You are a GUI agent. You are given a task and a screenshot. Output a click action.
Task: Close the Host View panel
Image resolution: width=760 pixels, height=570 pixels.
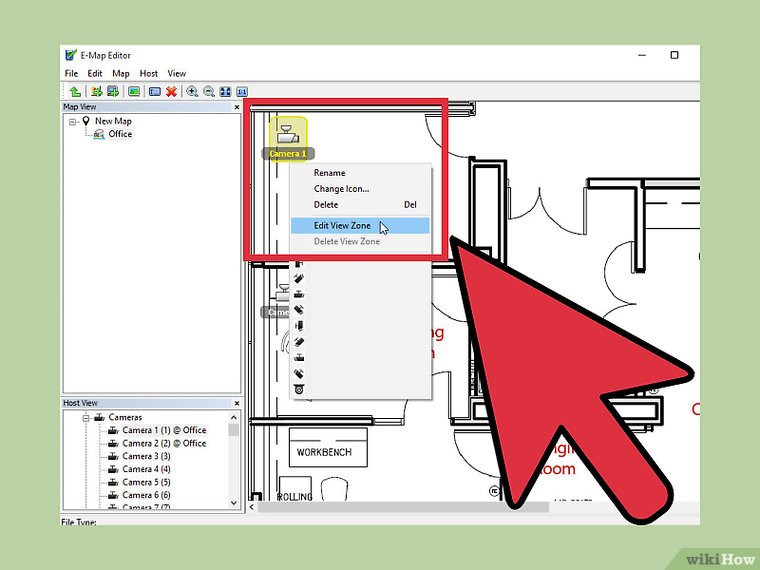237,403
